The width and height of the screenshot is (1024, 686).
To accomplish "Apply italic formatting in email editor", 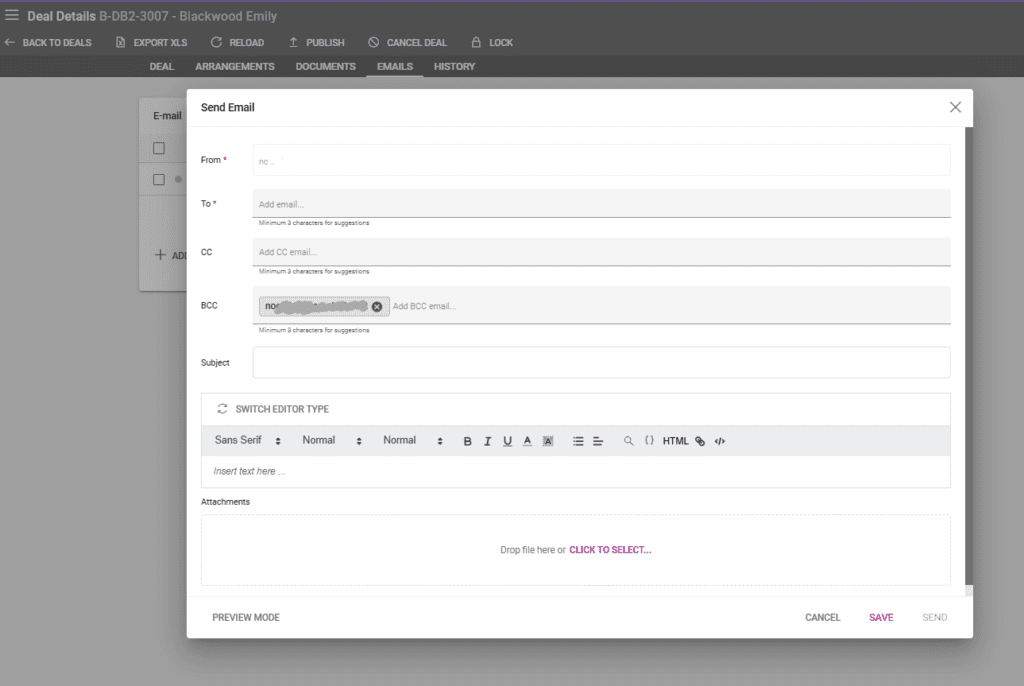I will 487,441.
